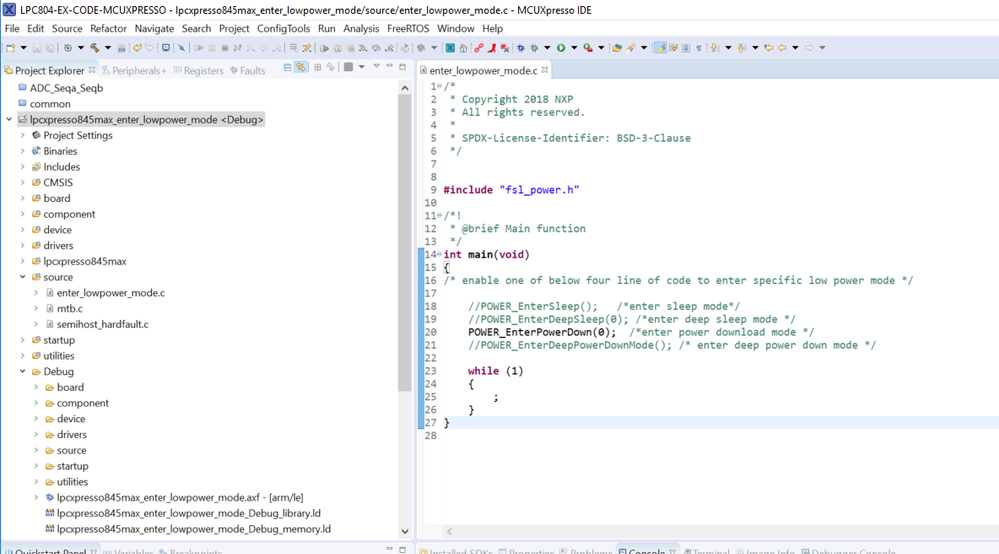Image resolution: width=999 pixels, height=554 pixels.
Task: Switch to the Faults tab
Action: click(248, 71)
